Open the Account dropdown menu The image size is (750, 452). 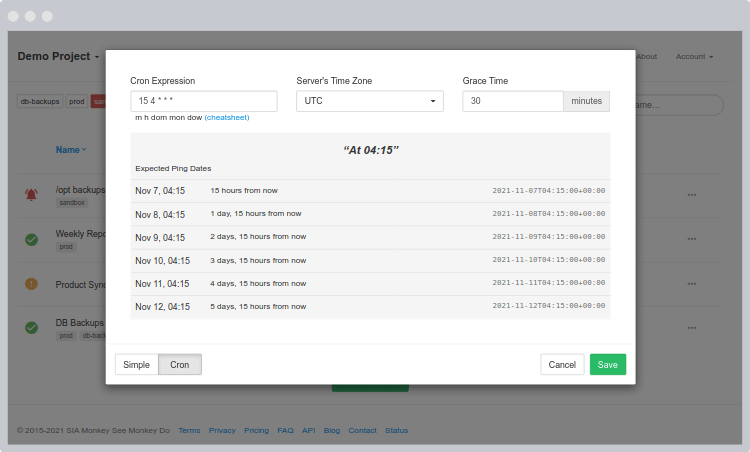(694, 56)
